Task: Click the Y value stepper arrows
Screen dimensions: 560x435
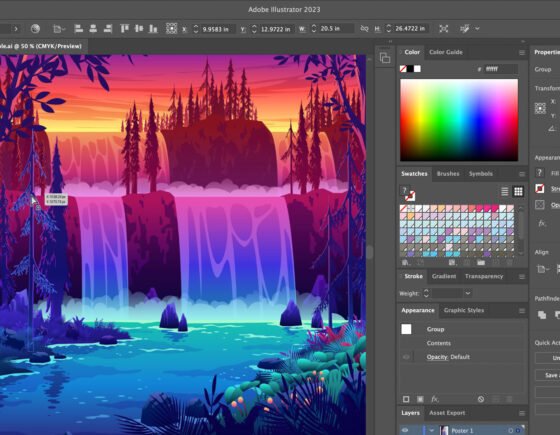Action: click(254, 29)
